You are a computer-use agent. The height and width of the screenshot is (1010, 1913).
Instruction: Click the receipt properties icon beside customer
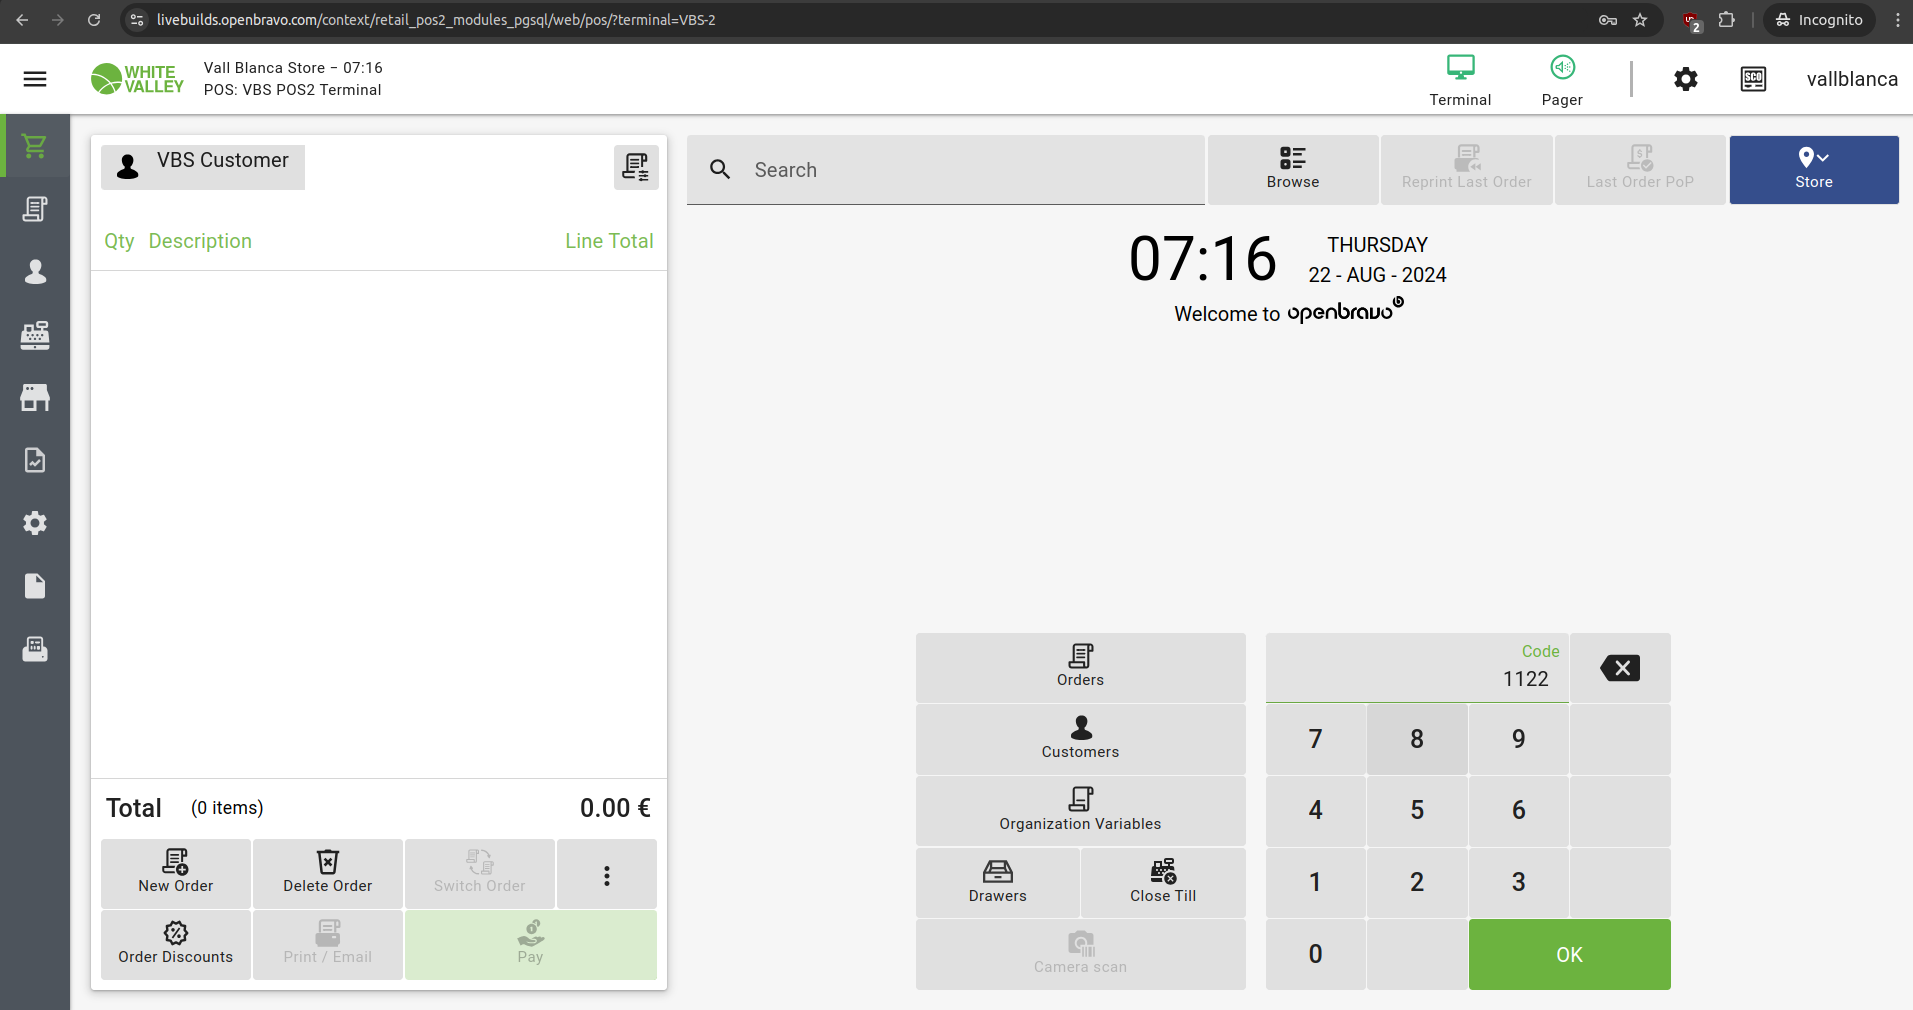tap(635, 167)
